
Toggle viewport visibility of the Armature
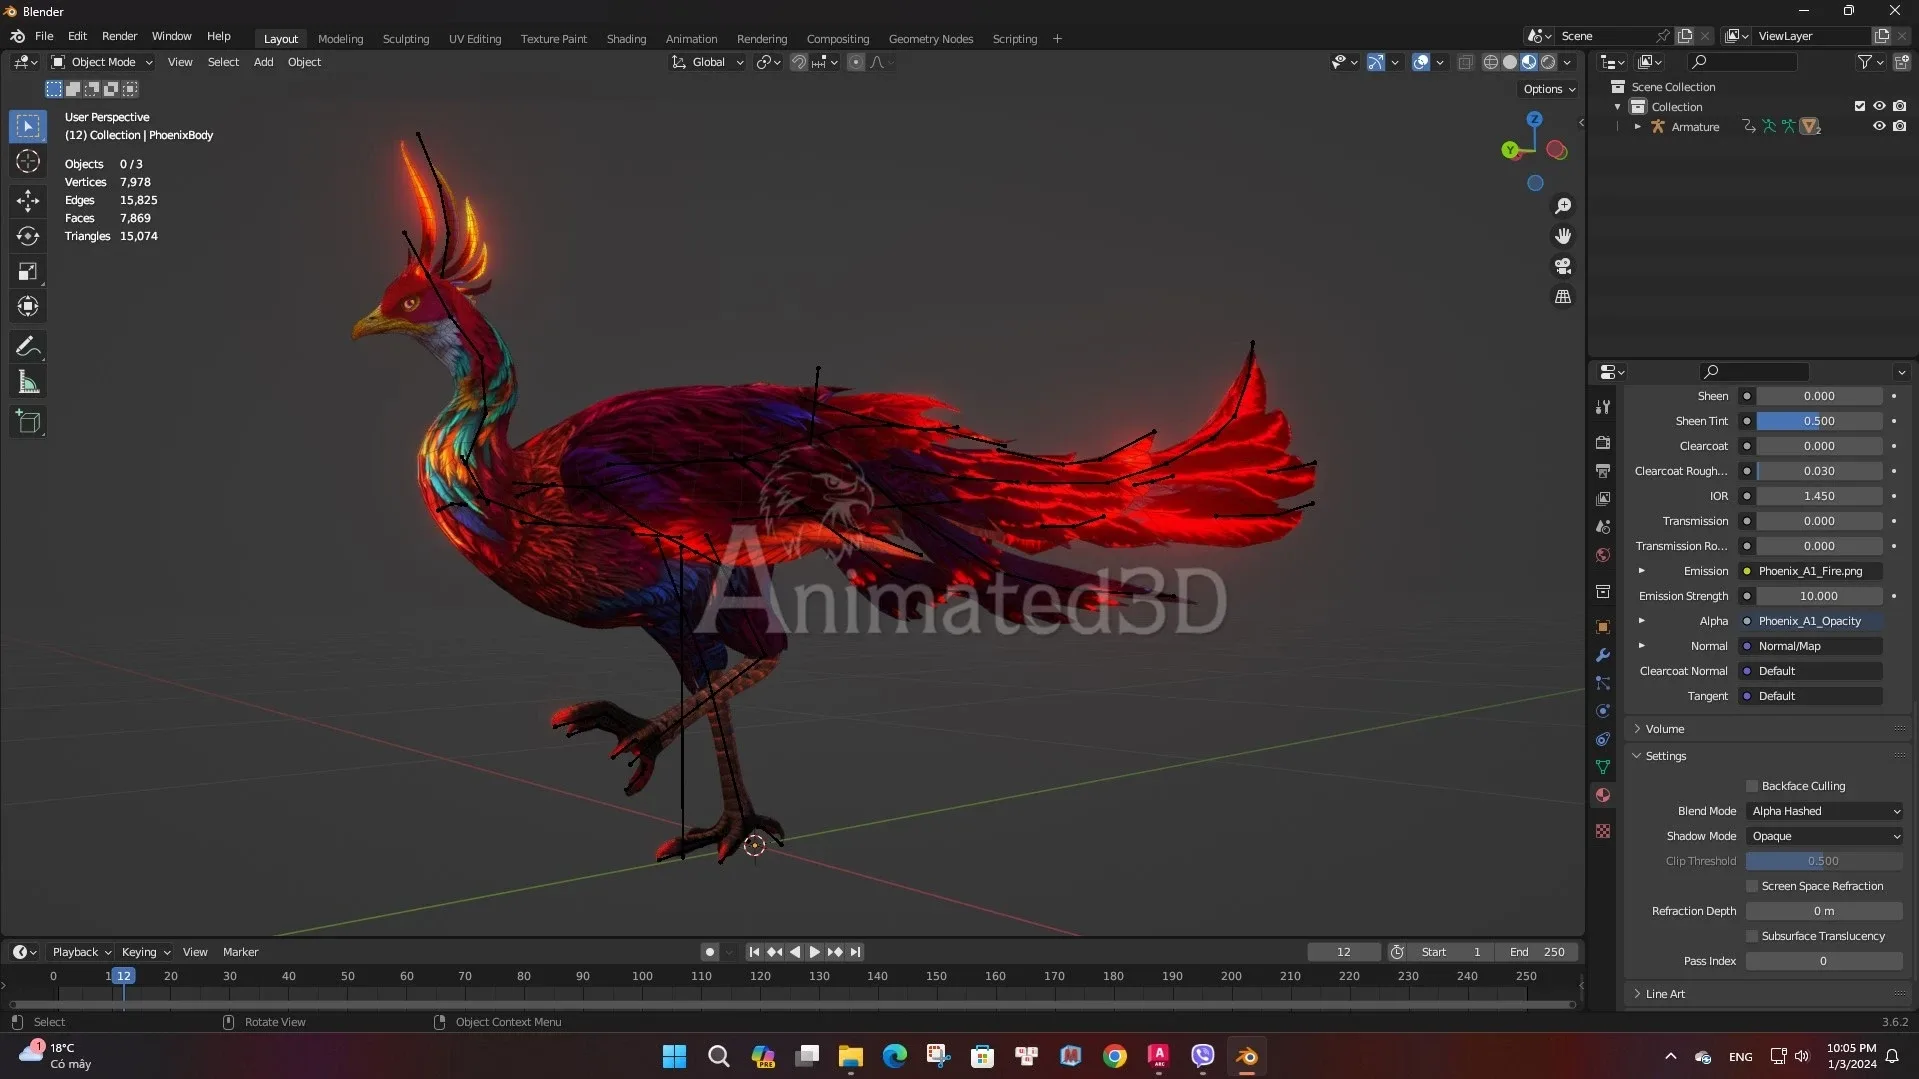point(1879,126)
